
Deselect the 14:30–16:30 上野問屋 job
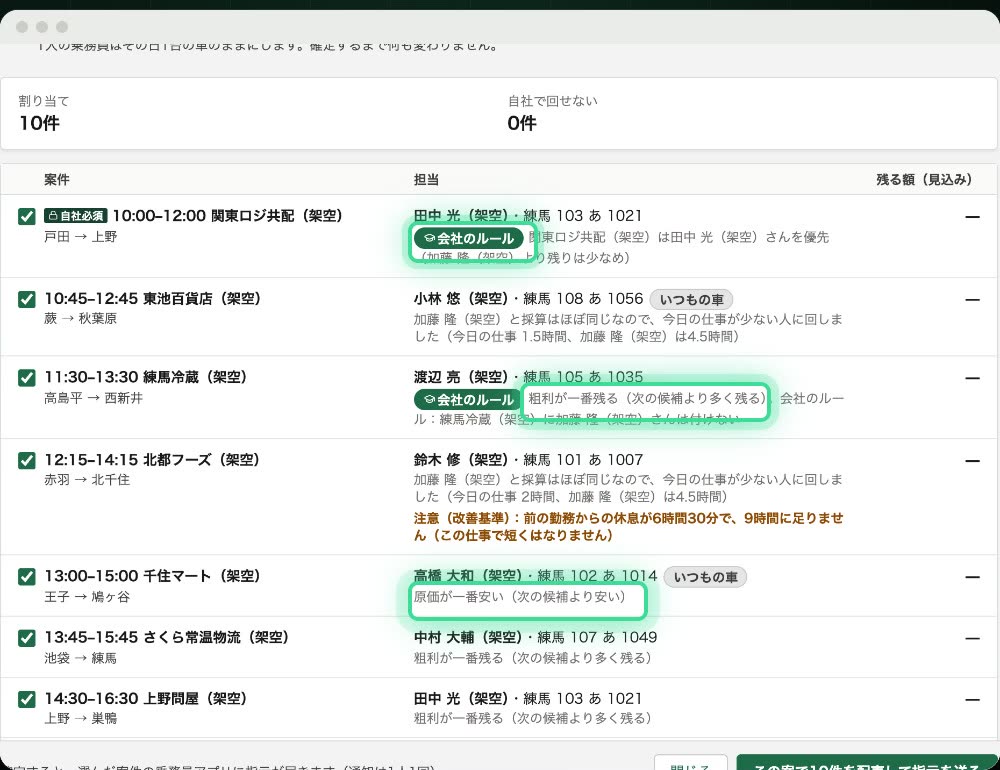tap(27, 699)
